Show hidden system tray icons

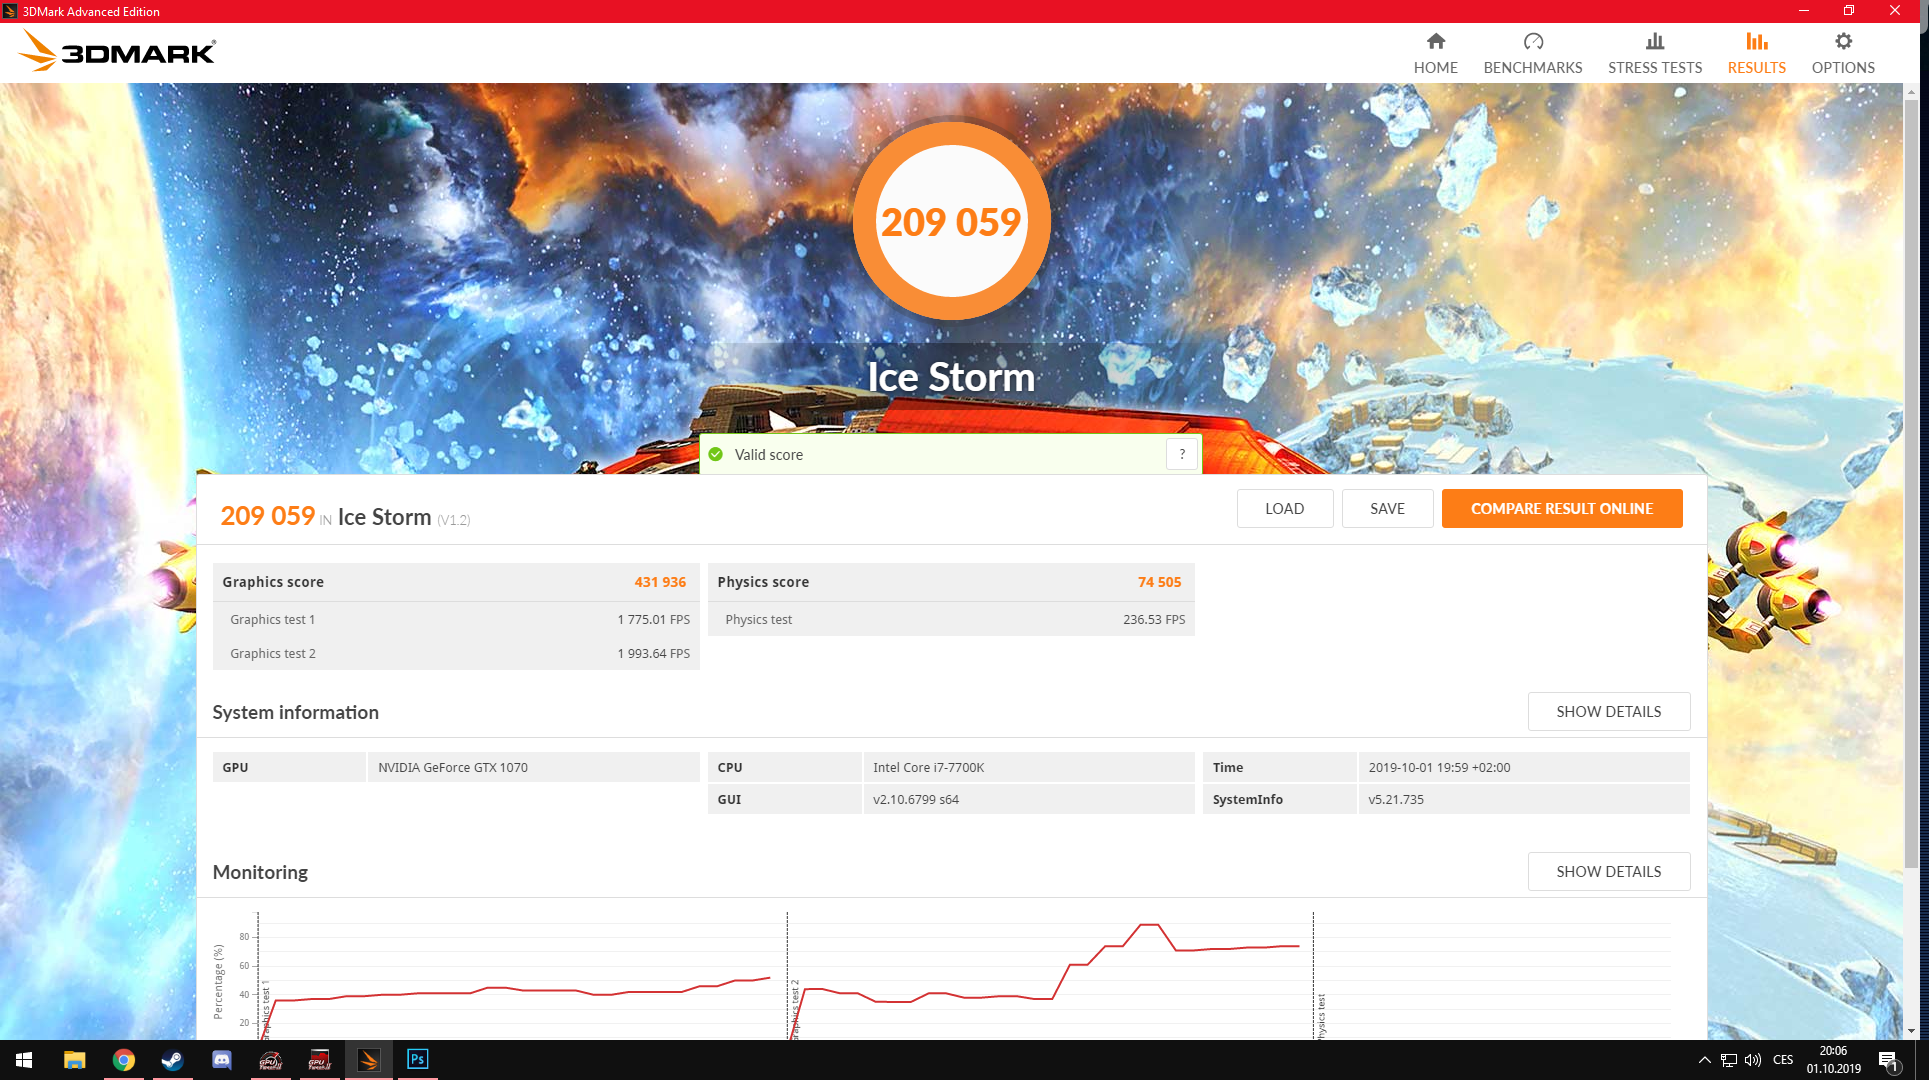click(x=1704, y=1060)
